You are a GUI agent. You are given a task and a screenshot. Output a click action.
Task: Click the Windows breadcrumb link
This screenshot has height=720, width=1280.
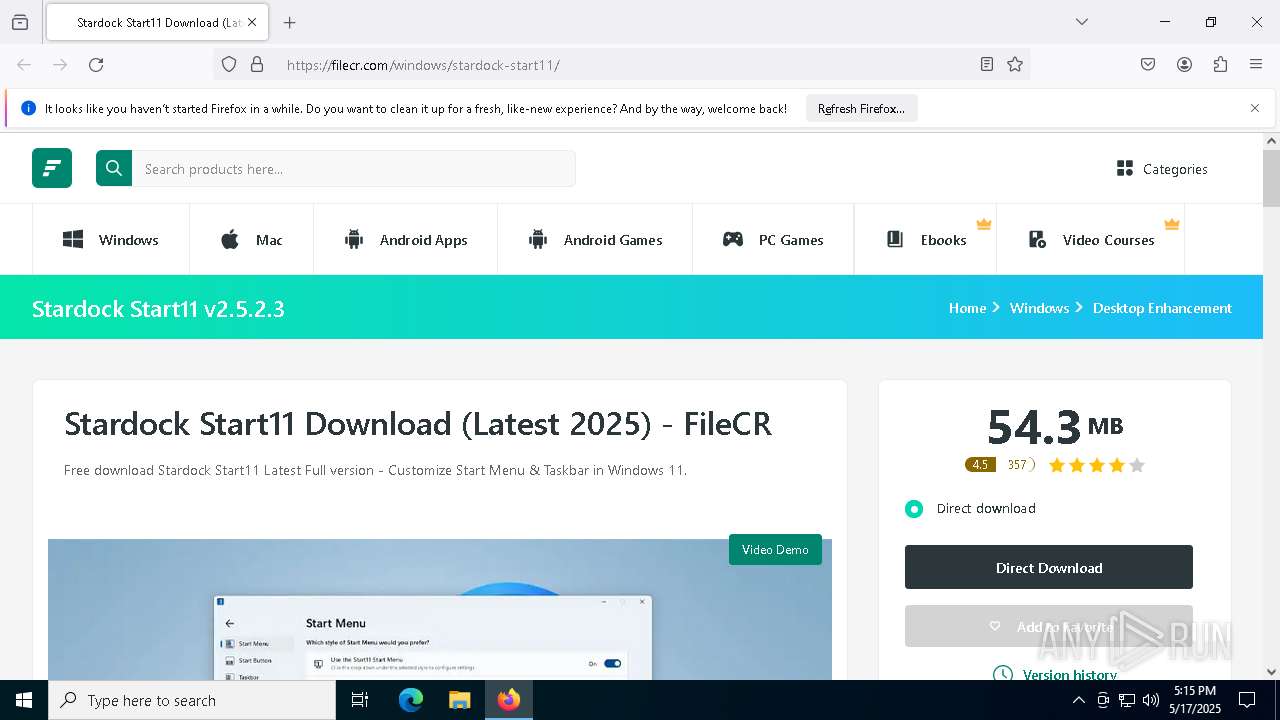click(x=1039, y=308)
